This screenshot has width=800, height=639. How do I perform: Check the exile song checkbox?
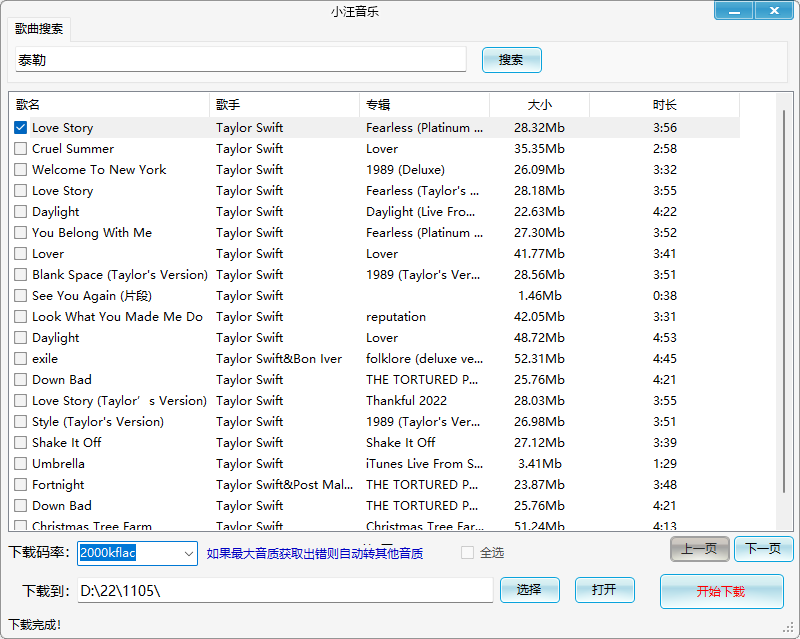[20, 359]
